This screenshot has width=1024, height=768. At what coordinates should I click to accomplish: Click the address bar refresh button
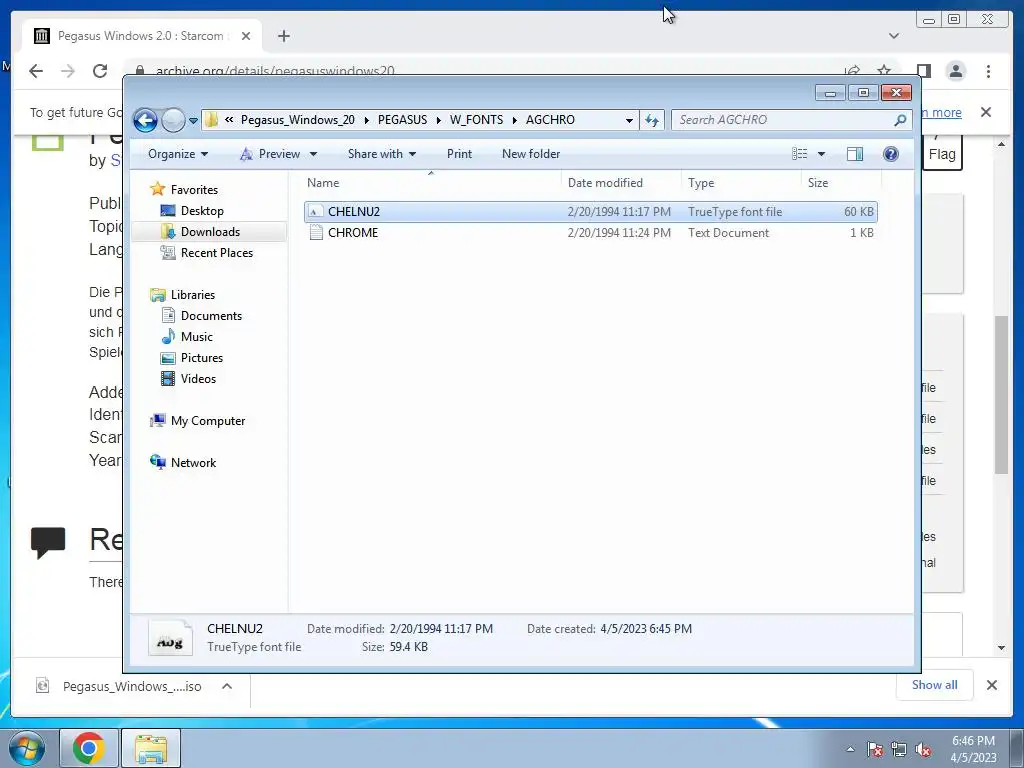(x=652, y=120)
